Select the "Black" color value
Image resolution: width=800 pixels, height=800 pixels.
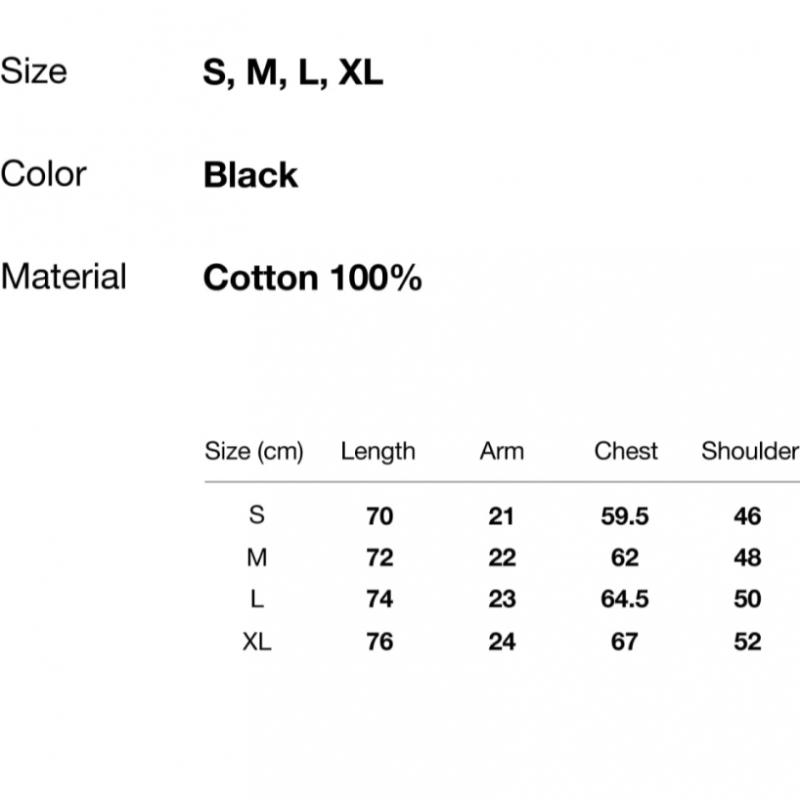250,175
